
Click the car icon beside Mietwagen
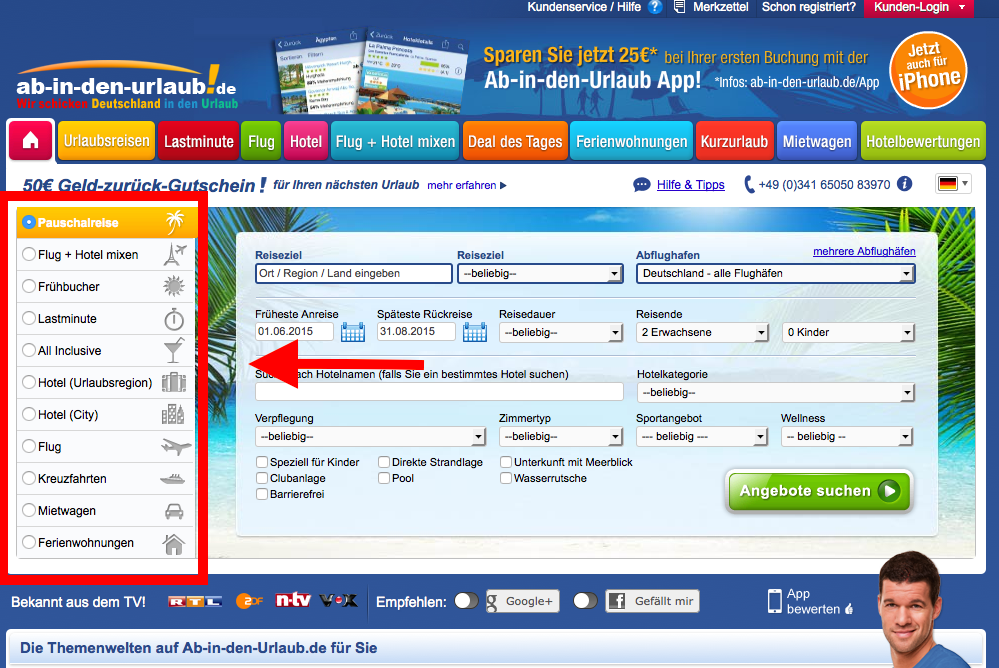click(174, 511)
